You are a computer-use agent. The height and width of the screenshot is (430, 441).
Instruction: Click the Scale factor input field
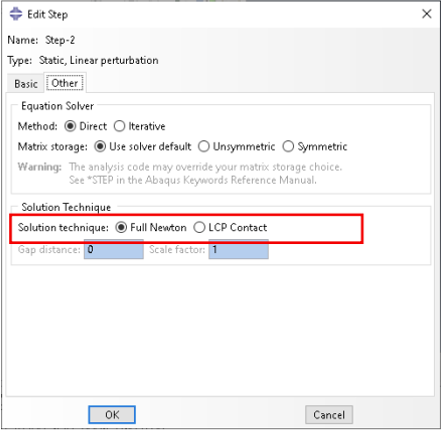point(239,250)
